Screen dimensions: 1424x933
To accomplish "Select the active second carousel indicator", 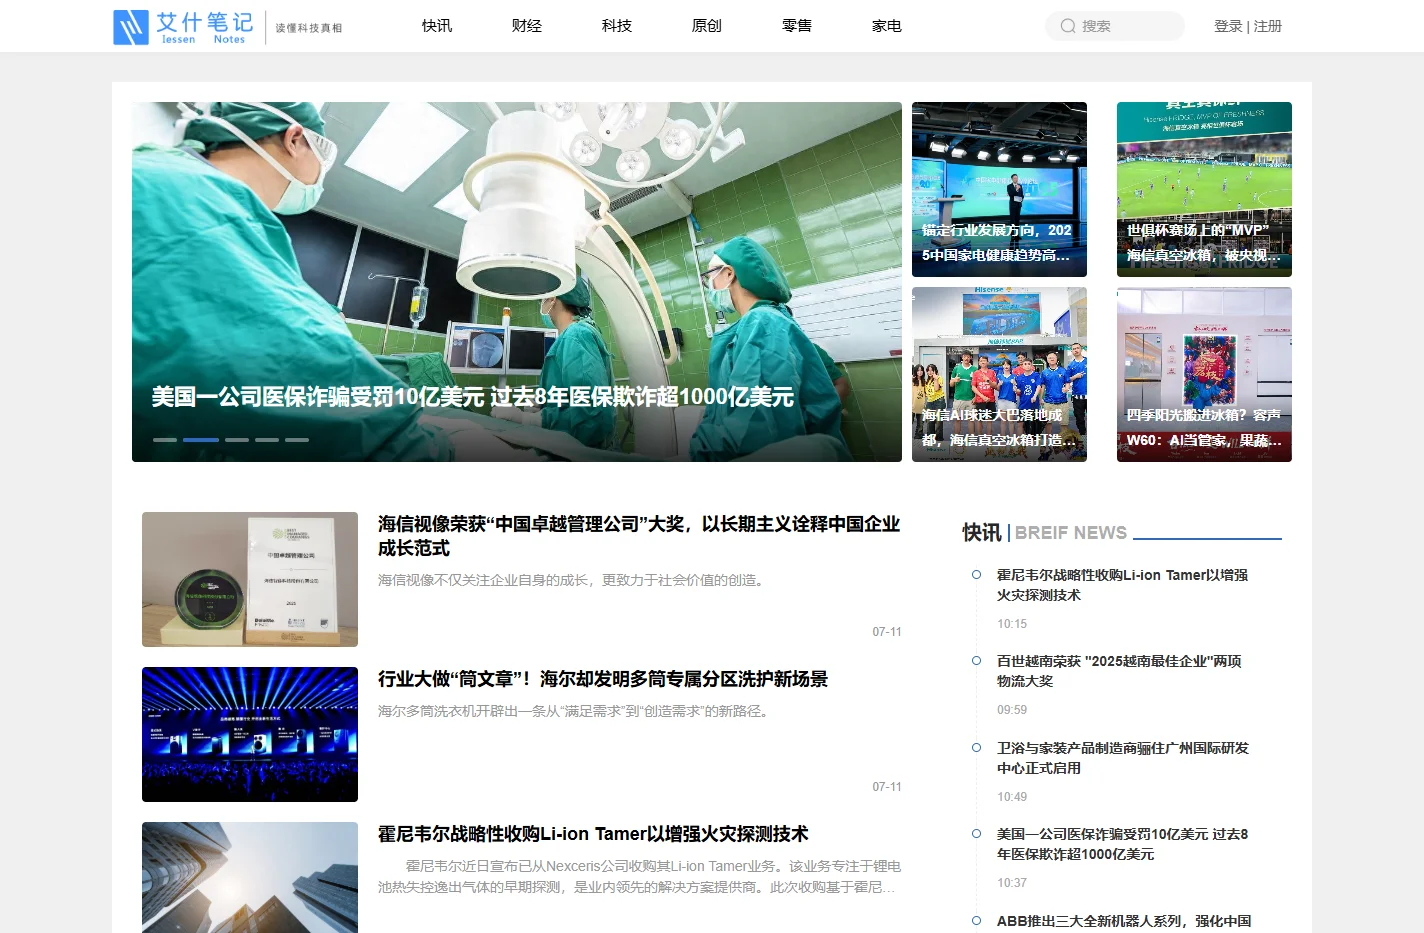I will coord(201,440).
